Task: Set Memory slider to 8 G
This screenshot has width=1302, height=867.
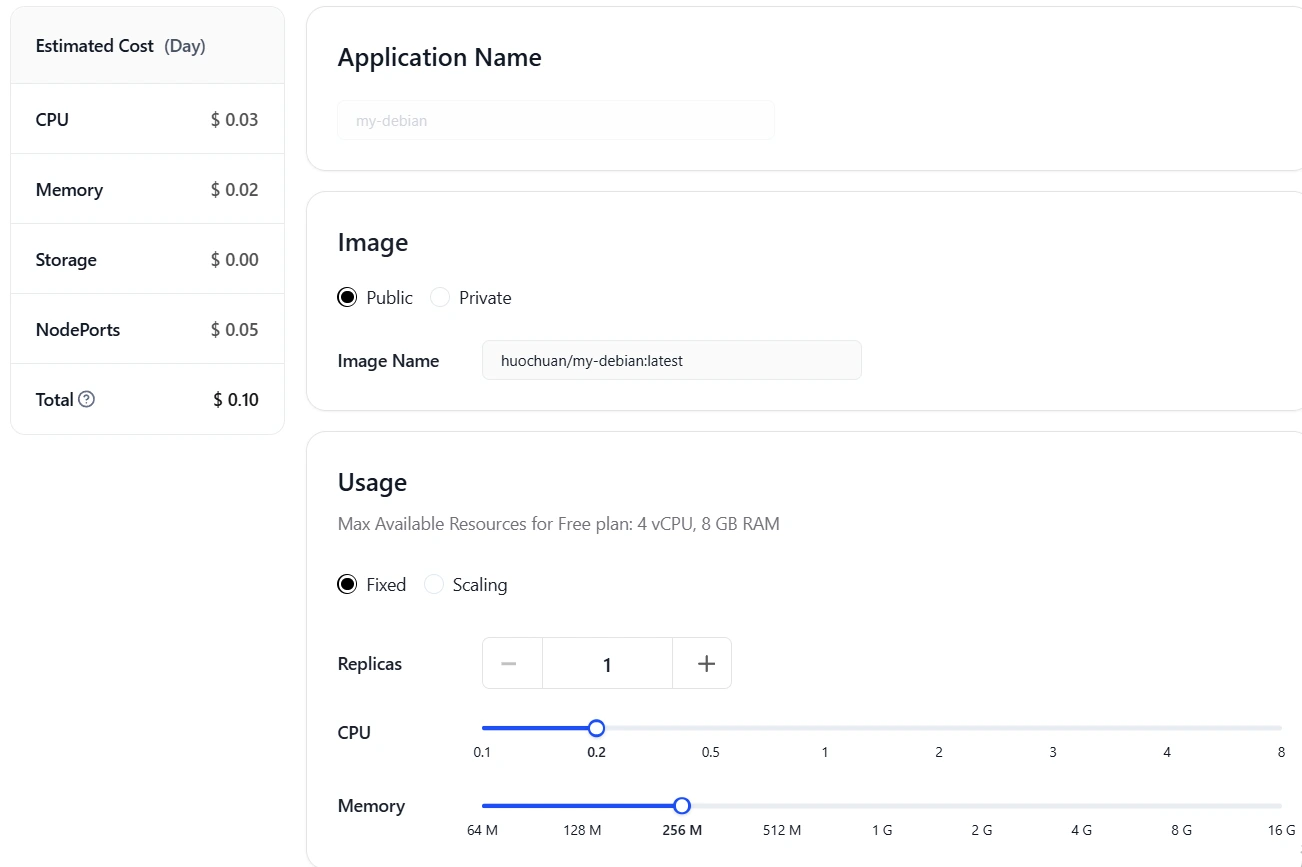Action: click(x=1182, y=806)
